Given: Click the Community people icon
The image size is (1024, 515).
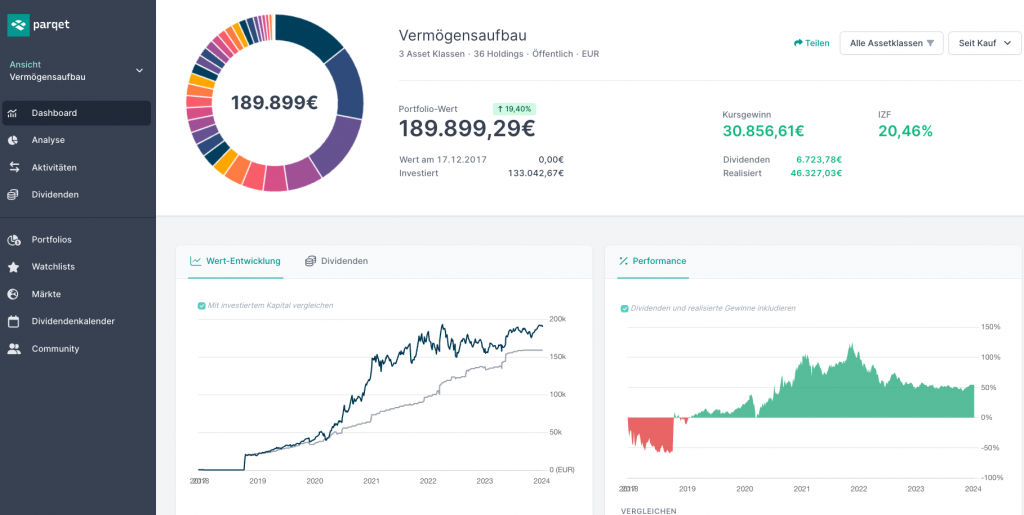Looking at the screenshot, I should 13,349.
